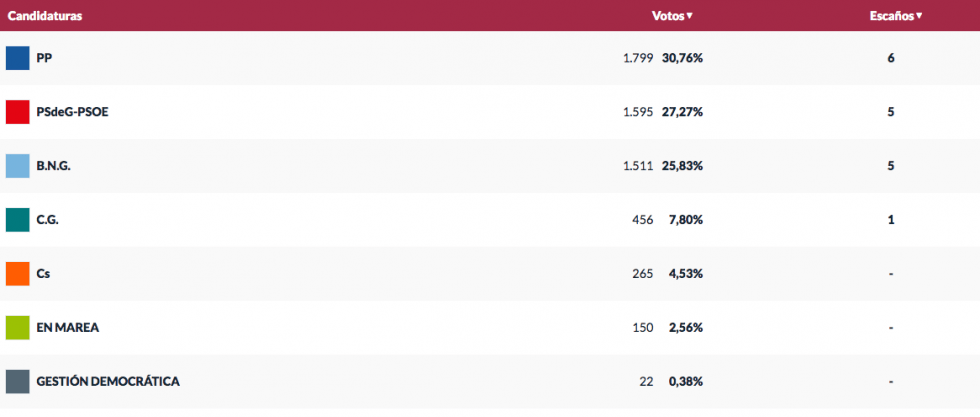980x417 pixels.
Task: Click the Cs orange color square
Action: [x=17, y=274]
